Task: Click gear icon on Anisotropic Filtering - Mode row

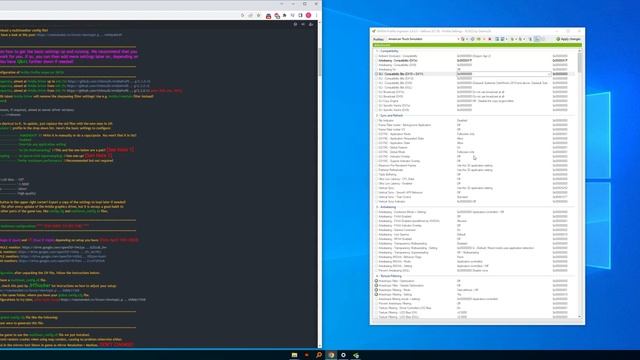Action: click(x=376, y=290)
